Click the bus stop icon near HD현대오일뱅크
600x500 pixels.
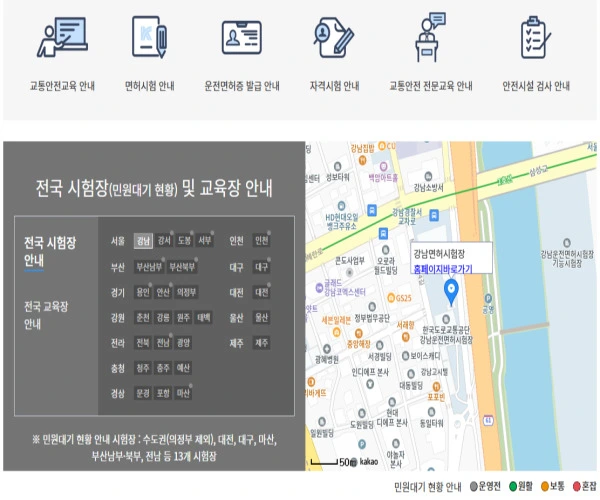372,210
